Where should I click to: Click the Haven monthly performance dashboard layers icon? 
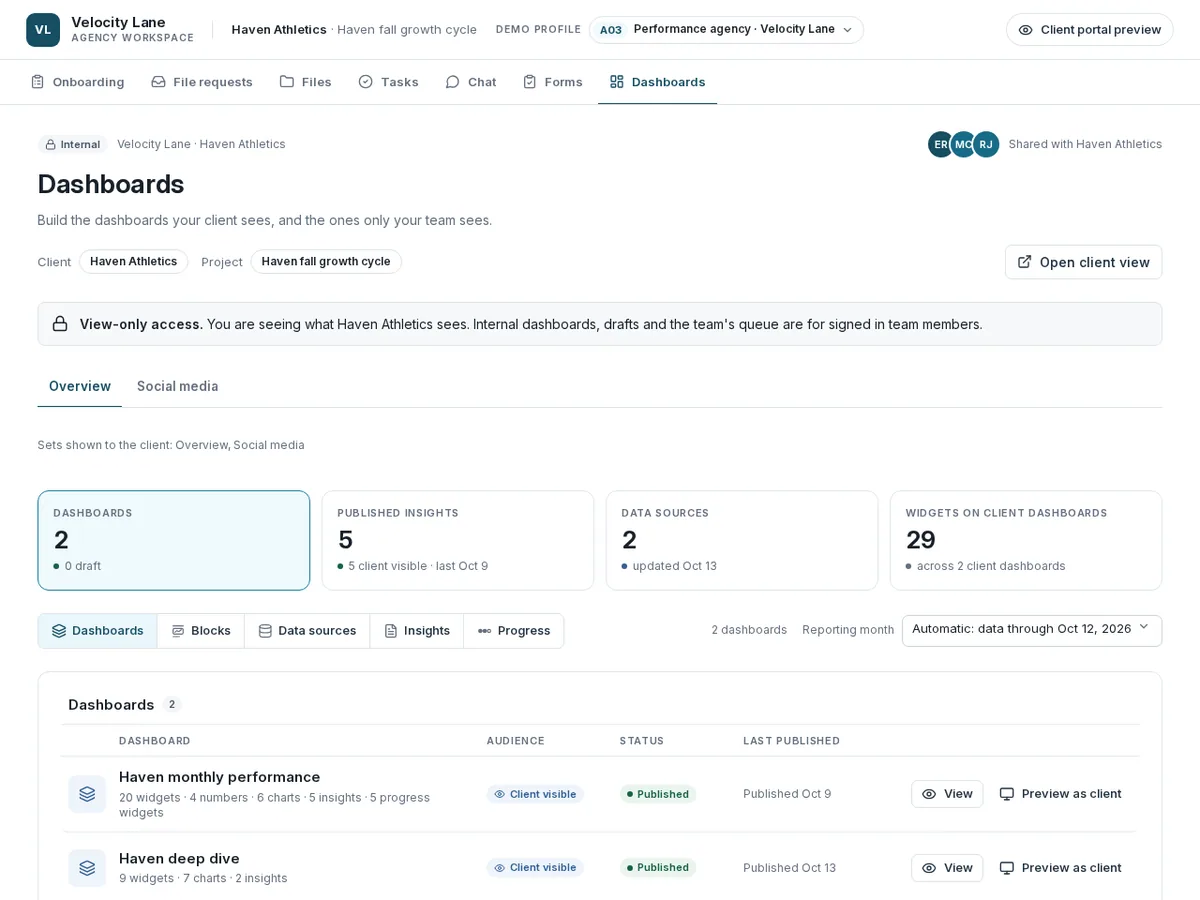point(87,794)
